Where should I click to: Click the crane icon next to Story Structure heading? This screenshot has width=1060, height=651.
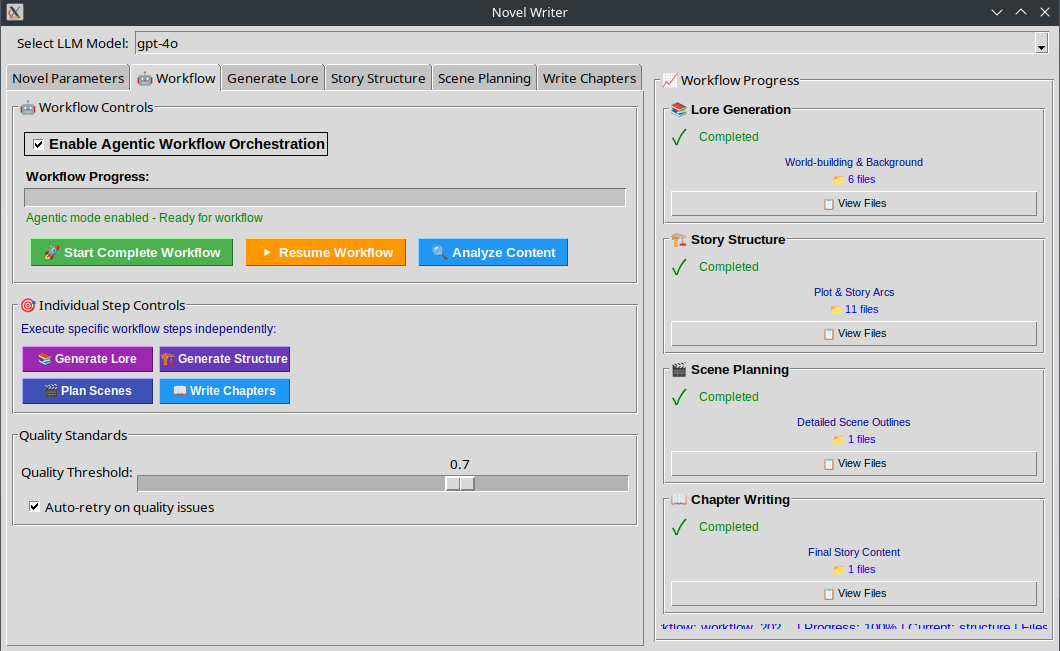coord(679,240)
